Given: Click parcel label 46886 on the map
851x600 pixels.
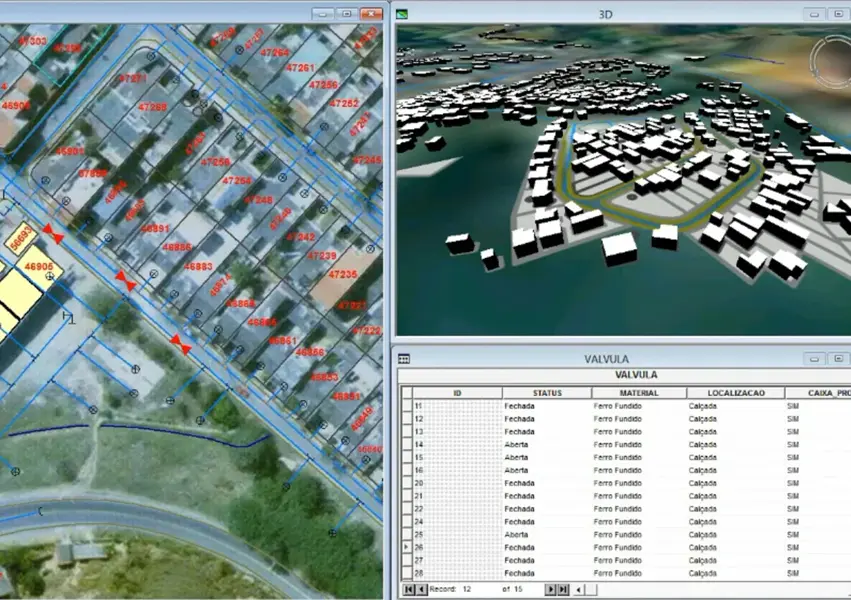Looking at the screenshot, I should pos(177,247).
